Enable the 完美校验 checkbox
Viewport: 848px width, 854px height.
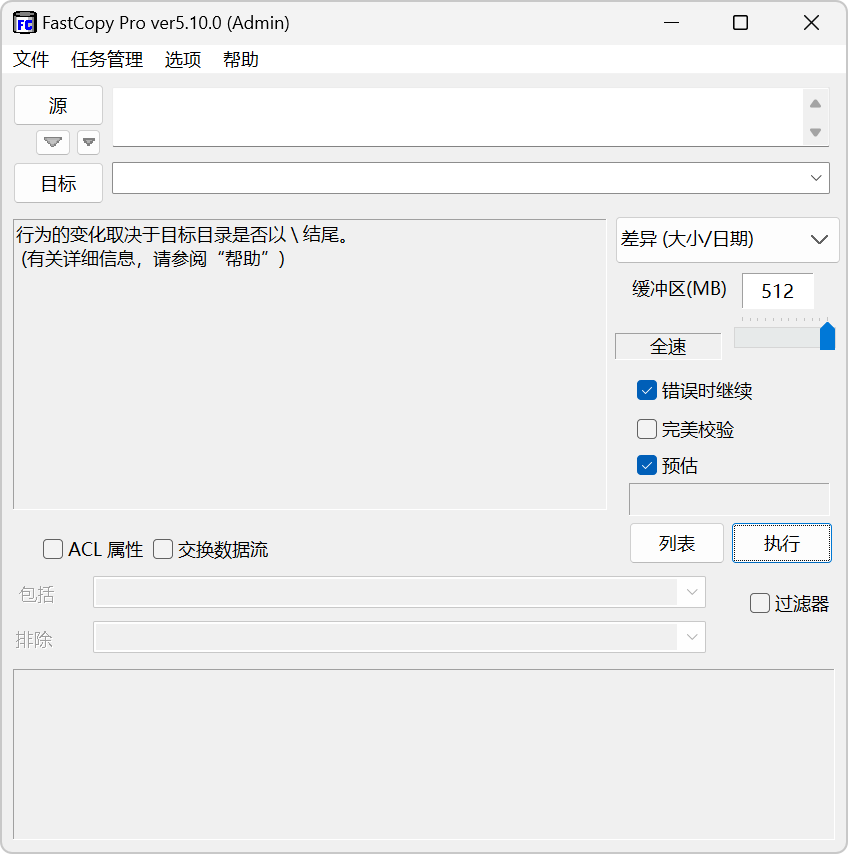coord(647,428)
